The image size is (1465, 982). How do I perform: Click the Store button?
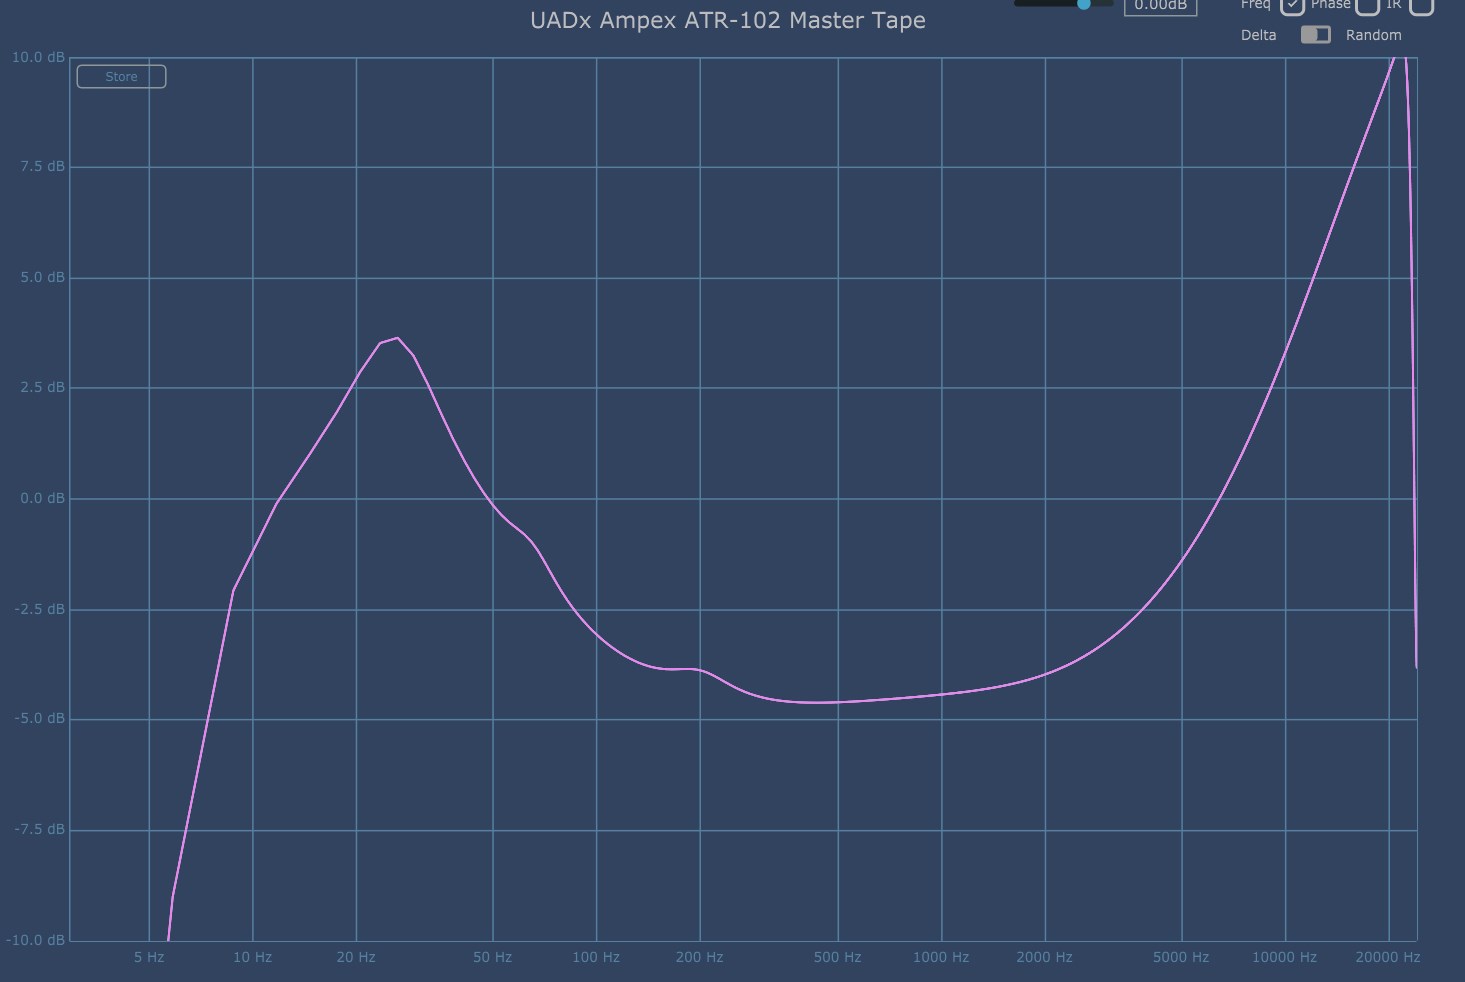121,77
